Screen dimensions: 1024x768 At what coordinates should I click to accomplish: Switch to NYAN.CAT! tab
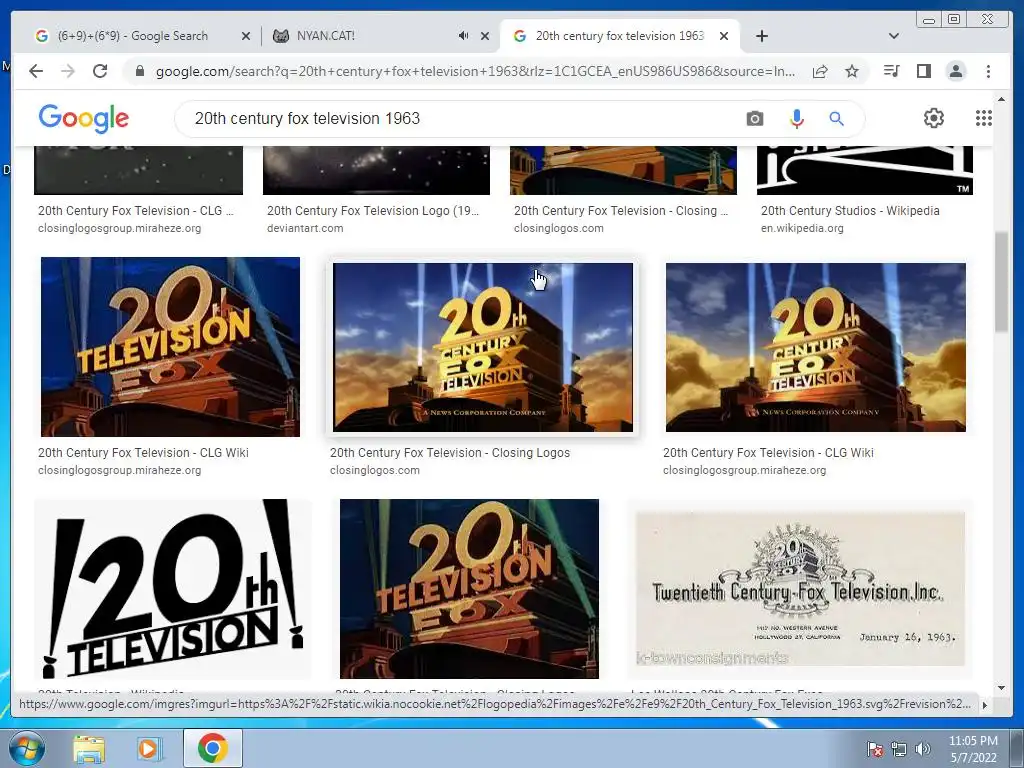click(x=381, y=36)
